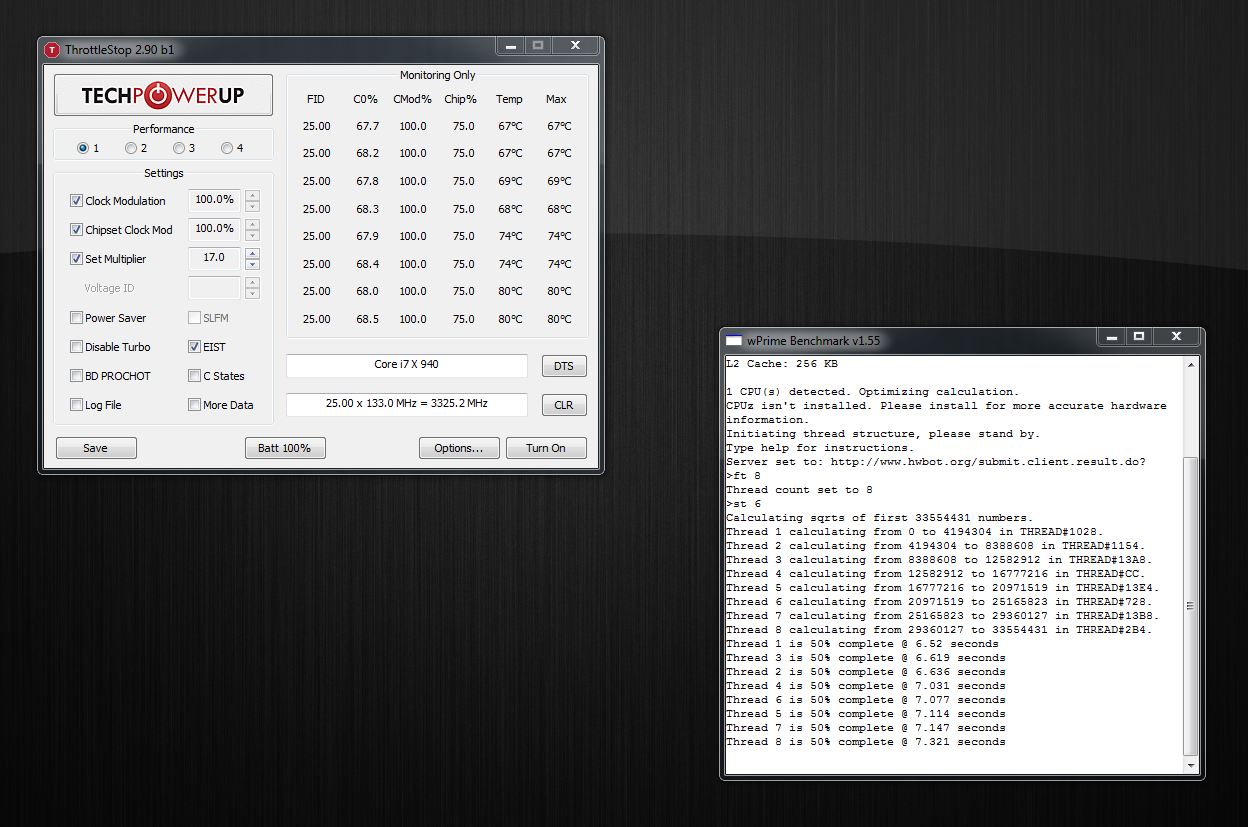Screen dimensions: 1248x827
Task: Open the Options... dialog
Action: (459, 448)
